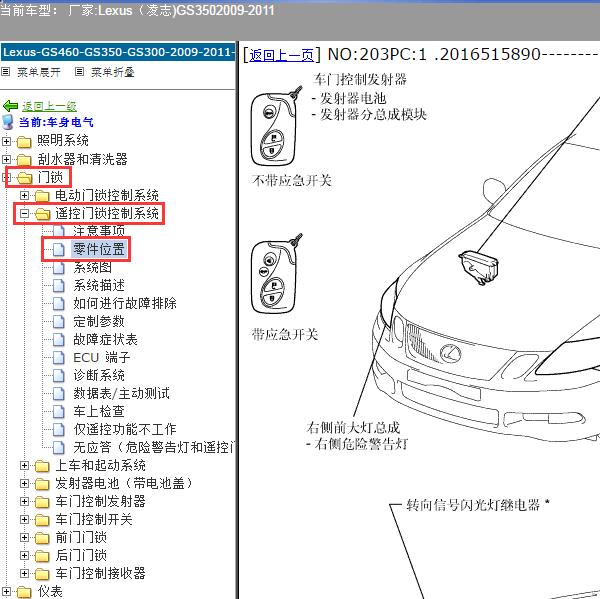Click 菜单展开 to expand all menus

pyautogui.click(x=39, y=72)
